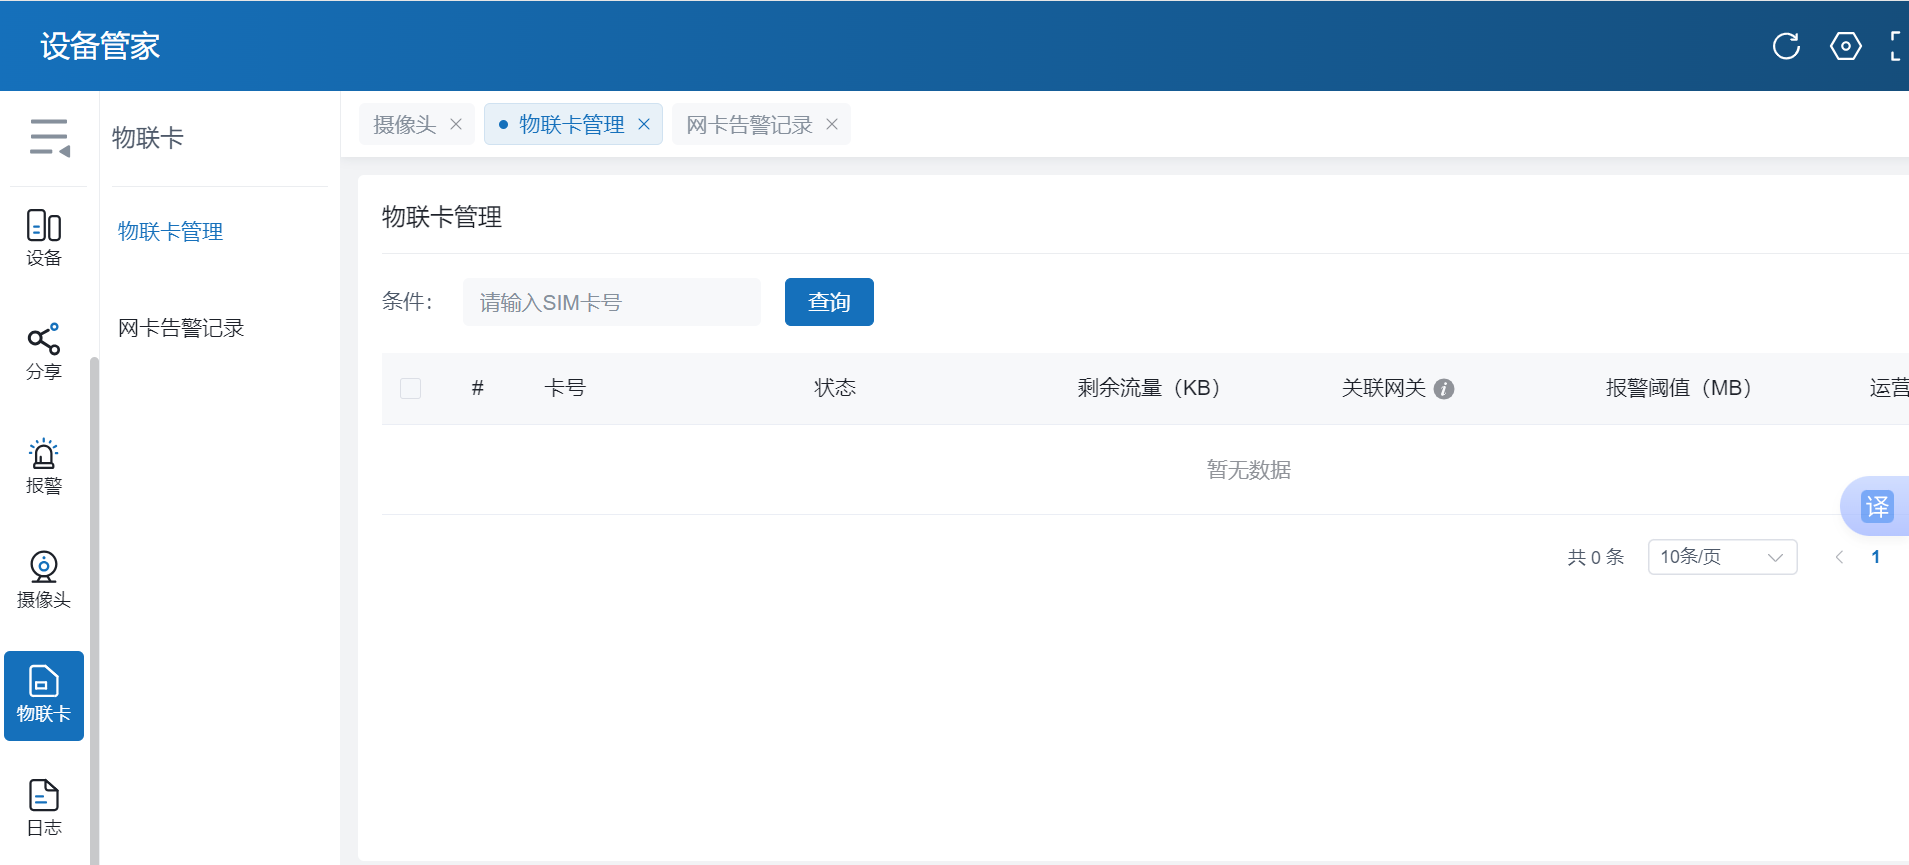Open the 日志 log section
1909x865 pixels.
pos(44,808)
